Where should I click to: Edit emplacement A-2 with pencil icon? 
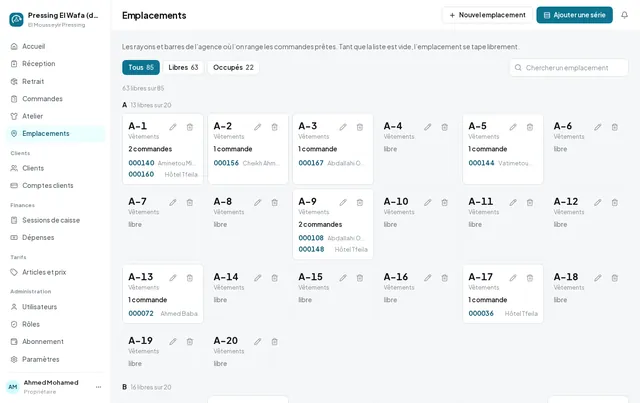(258, 127)
